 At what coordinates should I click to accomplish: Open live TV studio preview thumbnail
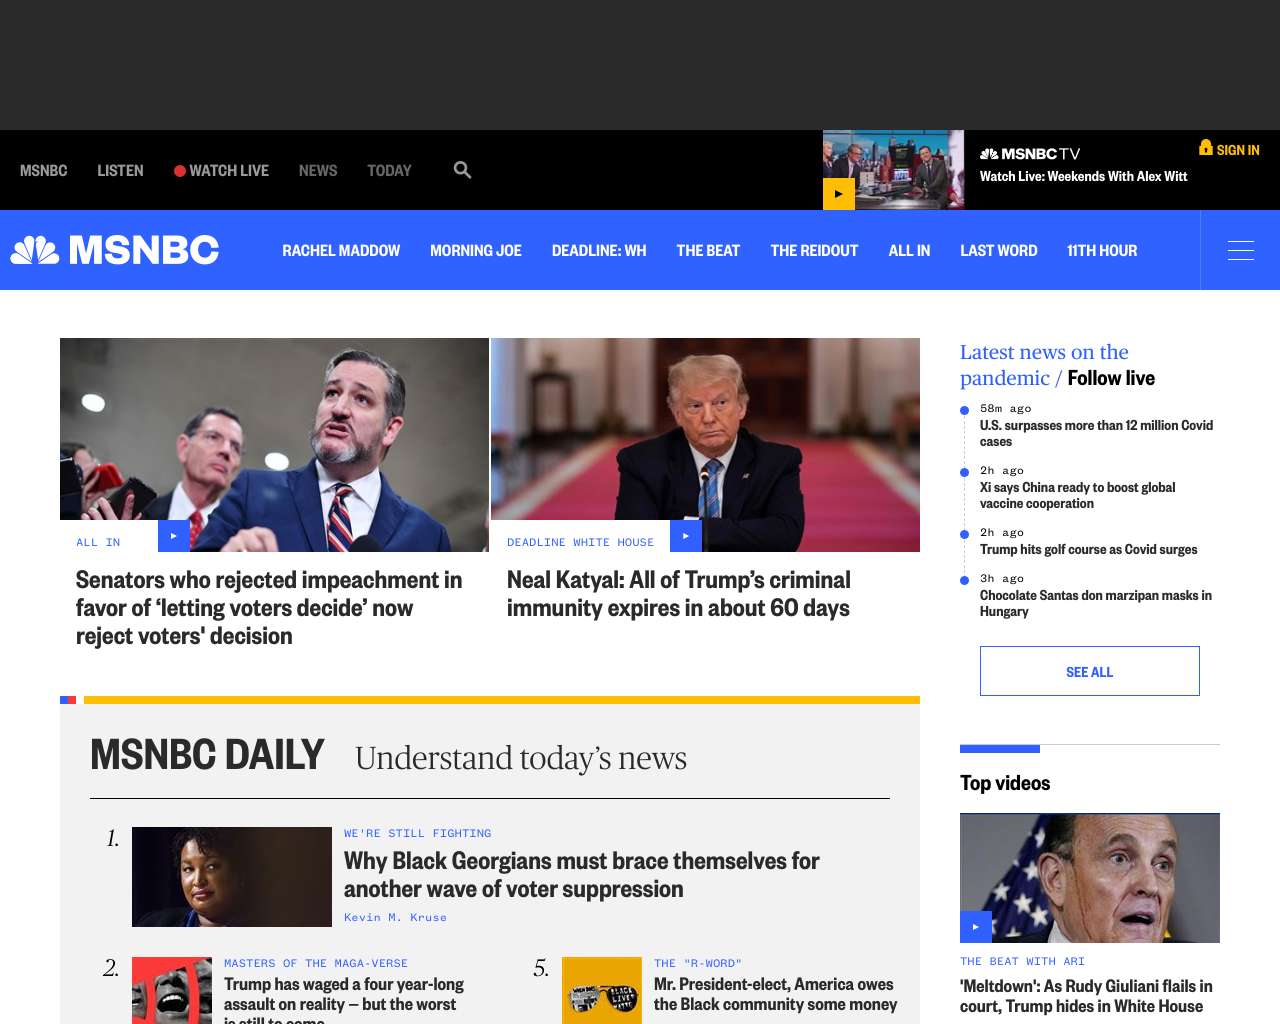point(894,169)
